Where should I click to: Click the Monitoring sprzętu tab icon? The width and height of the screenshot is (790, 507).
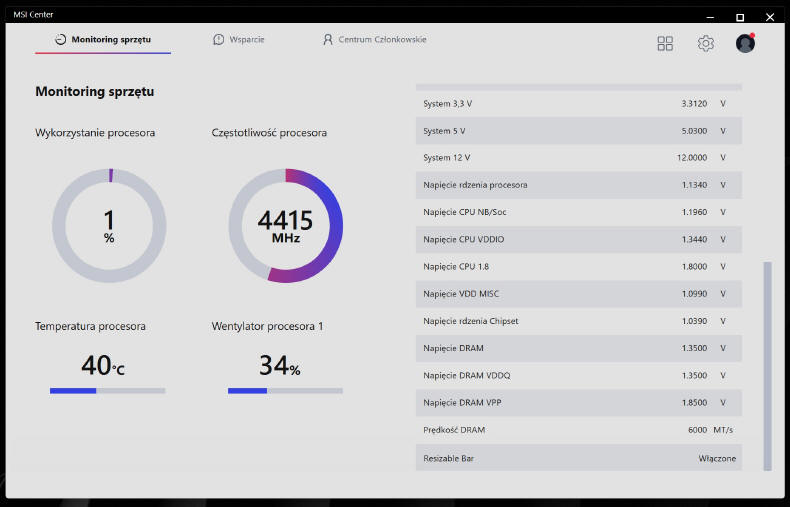pos(60,39)
